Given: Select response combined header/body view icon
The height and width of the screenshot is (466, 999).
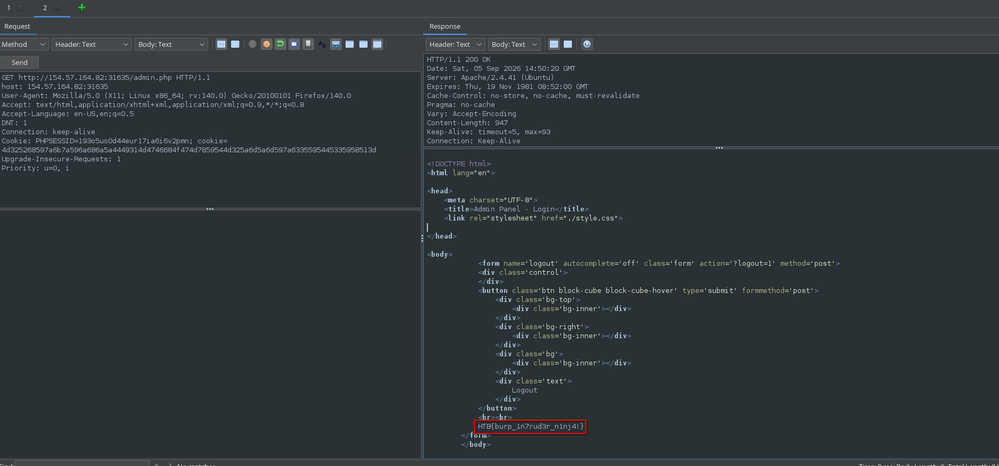Looking at the screenshot, I should (x=568, y=45).
